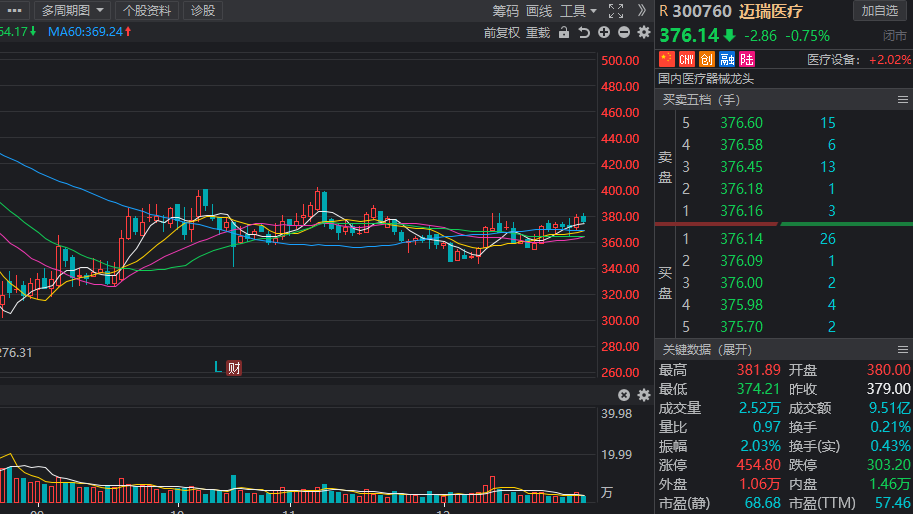The image size is (913, 514).
Task: Click the 重载 reload button
Action: pyautogui.click(x=538, y=33)
